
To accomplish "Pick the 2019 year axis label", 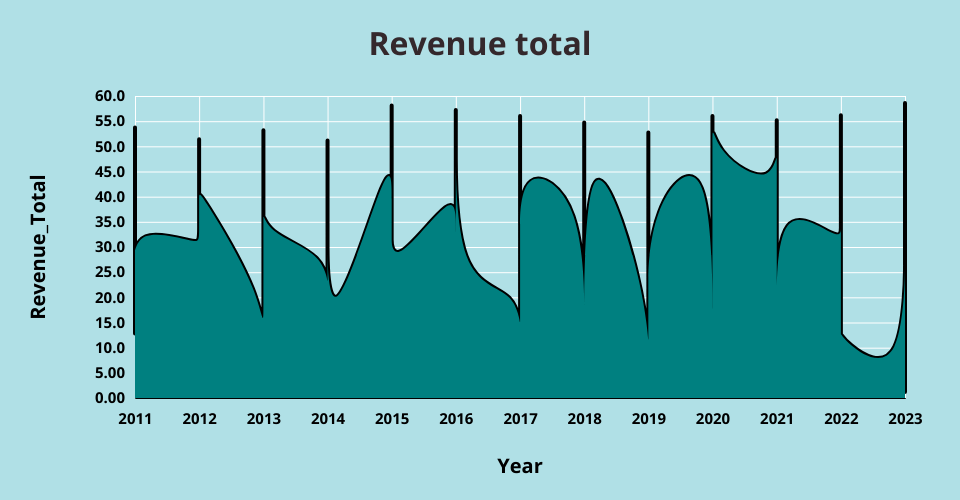I will pyautogui.click(x=648, y=419).
